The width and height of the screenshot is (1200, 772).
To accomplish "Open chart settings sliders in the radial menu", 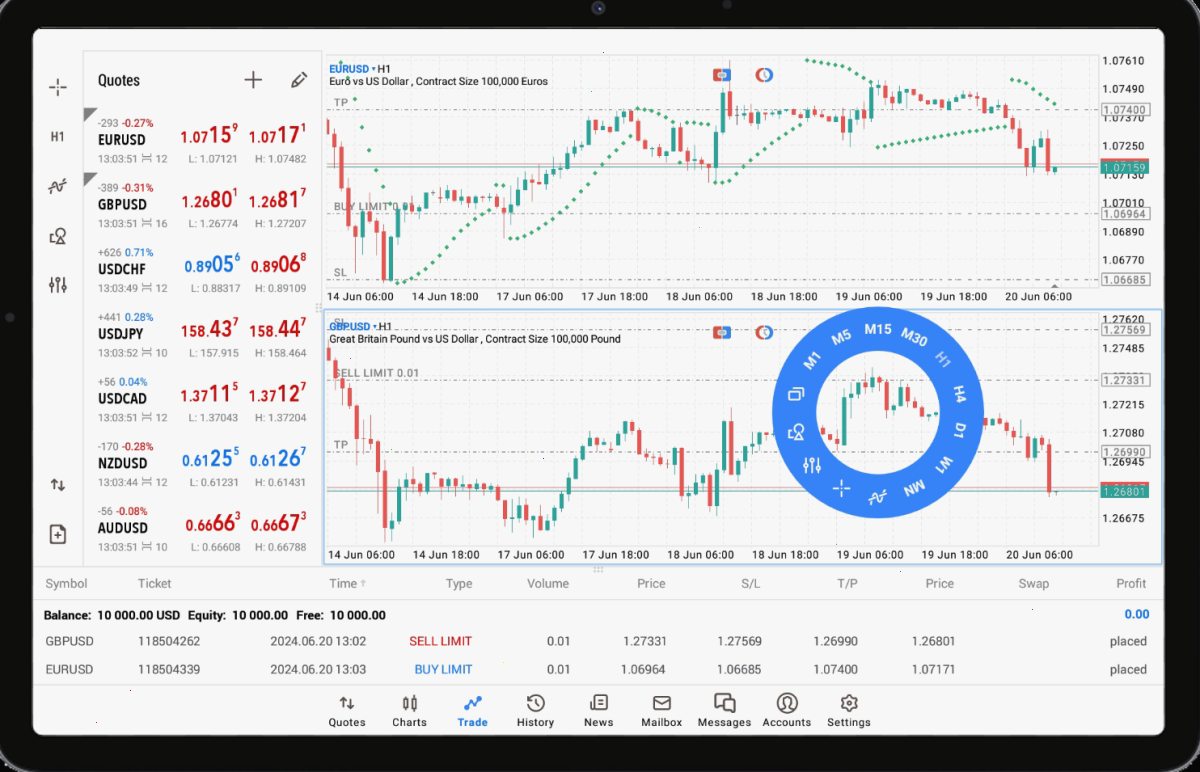I will pyautogui.click(x=812, y=465).
